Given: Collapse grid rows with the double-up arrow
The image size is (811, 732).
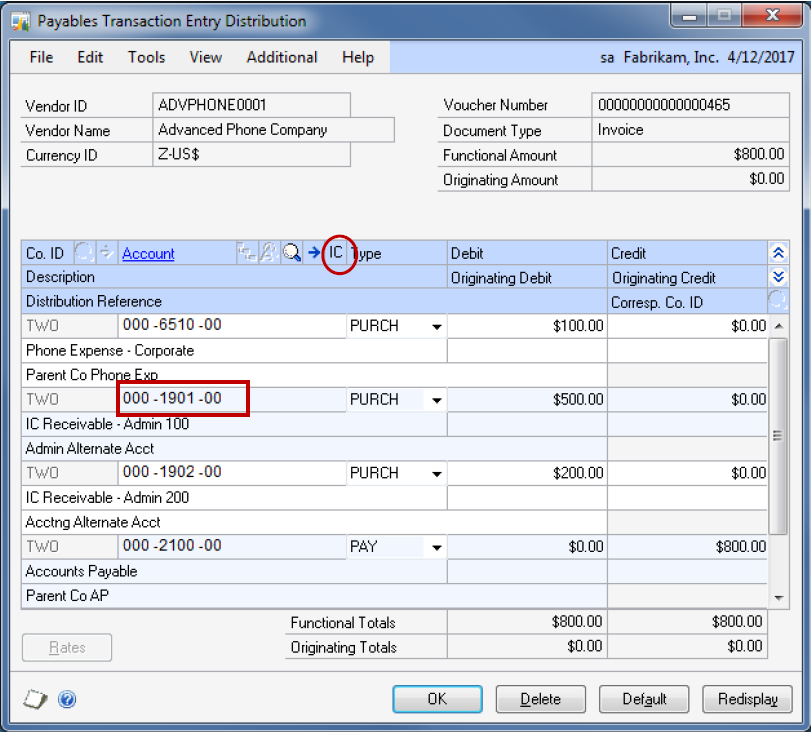Looking at the screenshot, I should point(777,254).
